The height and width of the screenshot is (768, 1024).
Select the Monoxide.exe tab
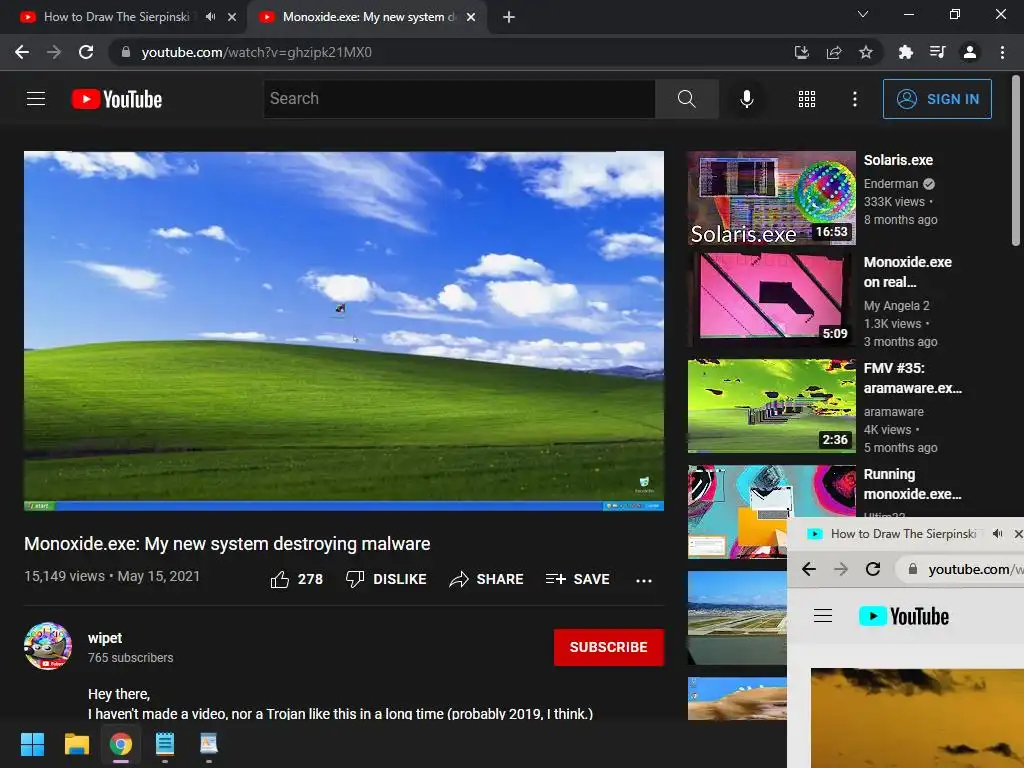point(369,17)
